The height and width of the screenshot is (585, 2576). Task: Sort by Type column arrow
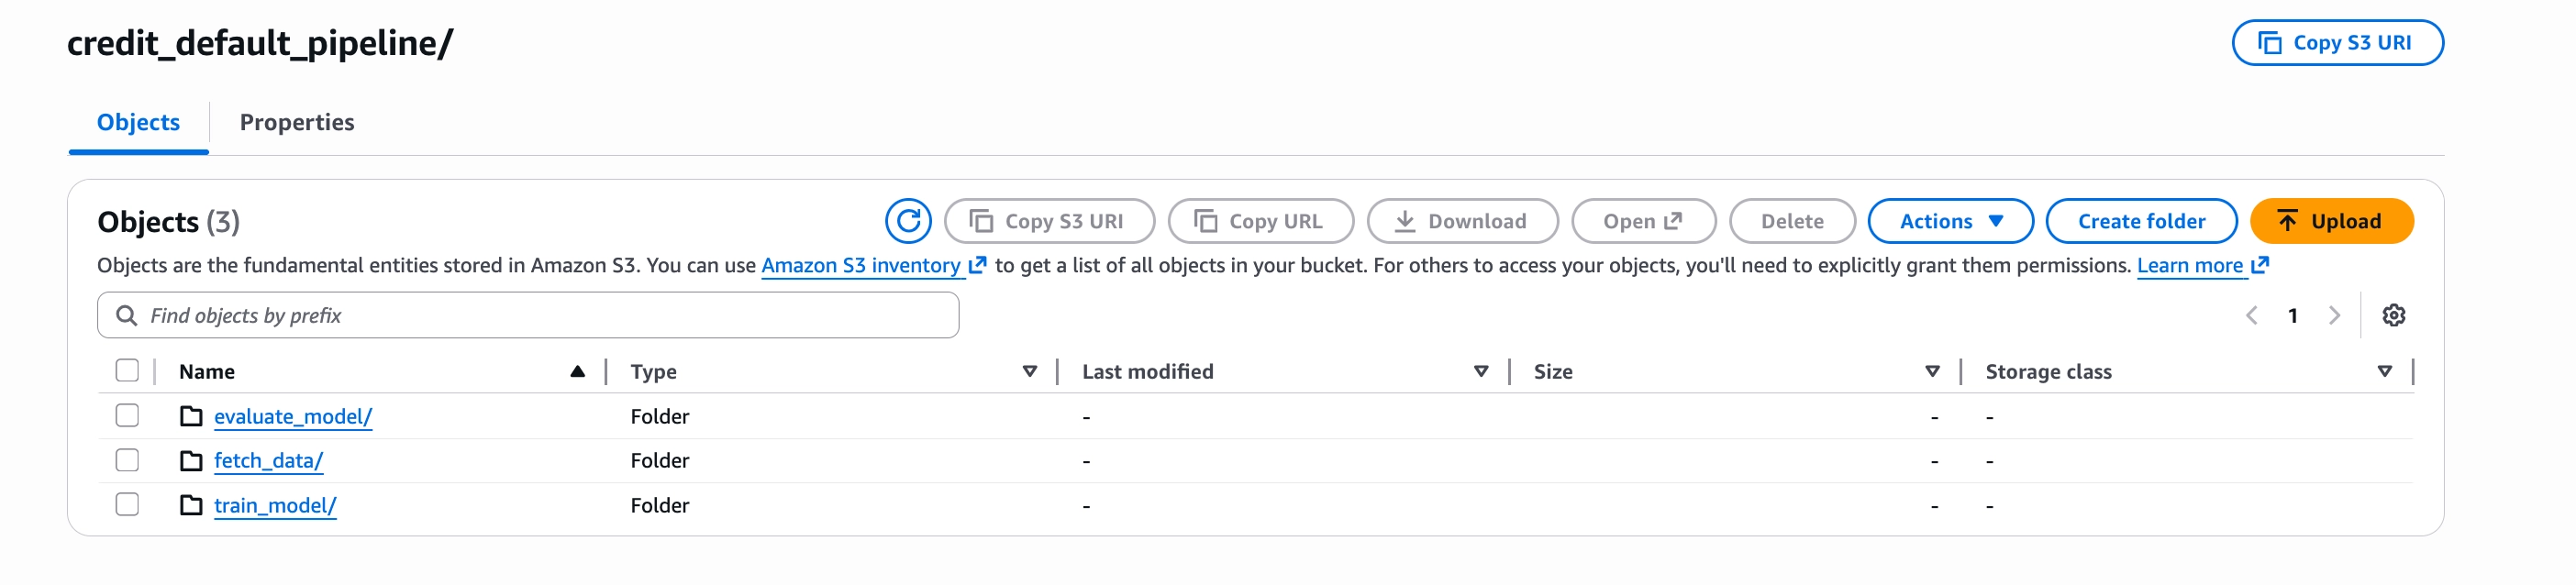pyautogui.click(x=1029, y=372)
